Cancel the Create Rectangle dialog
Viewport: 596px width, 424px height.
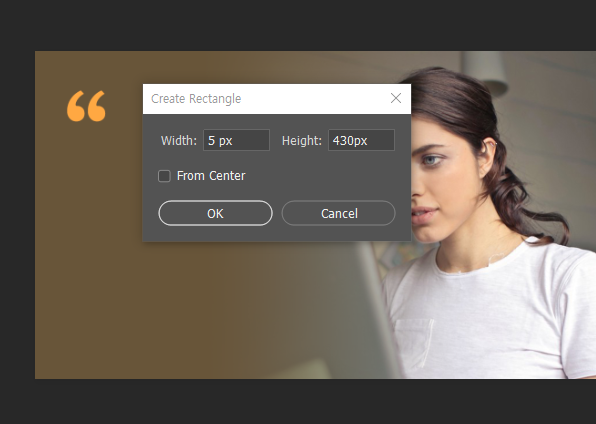coord(339,213)
